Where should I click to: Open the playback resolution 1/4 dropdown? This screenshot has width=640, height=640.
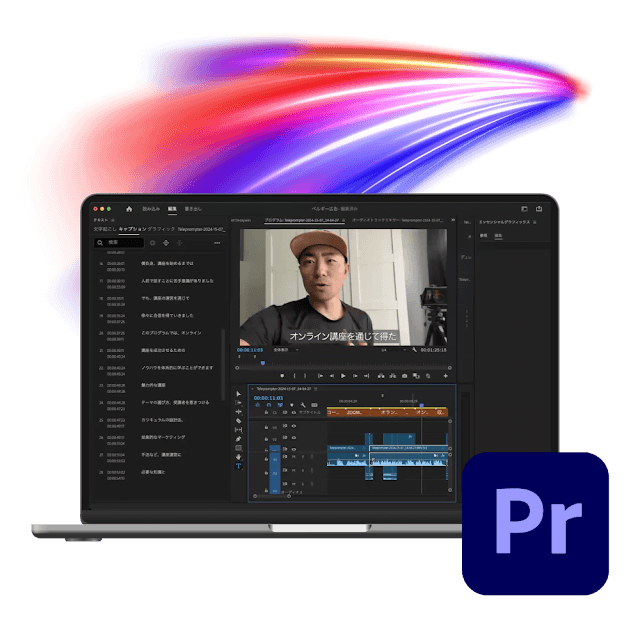[393, 350]
